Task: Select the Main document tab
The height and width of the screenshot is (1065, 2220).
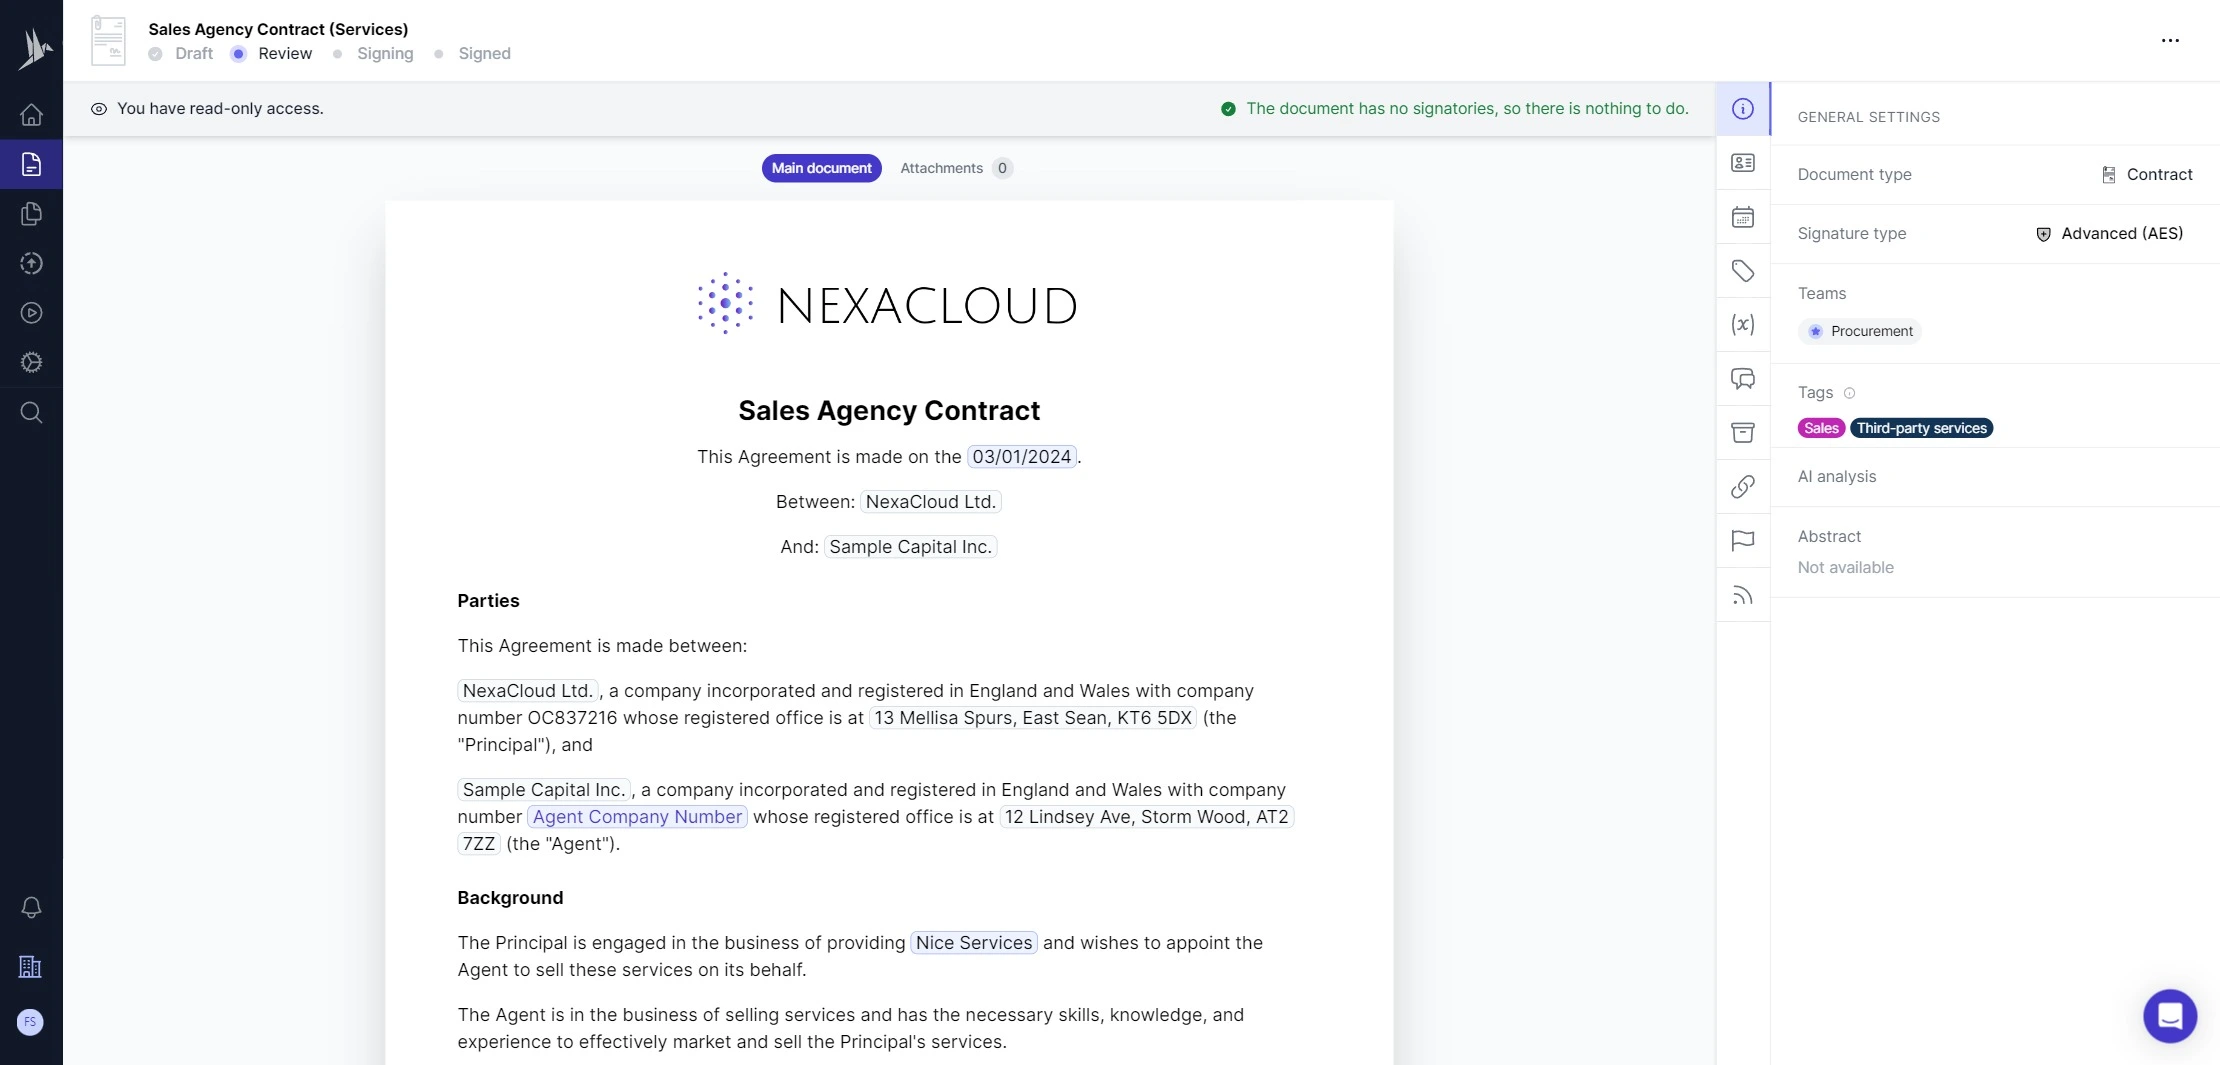Action: point(821,168)
